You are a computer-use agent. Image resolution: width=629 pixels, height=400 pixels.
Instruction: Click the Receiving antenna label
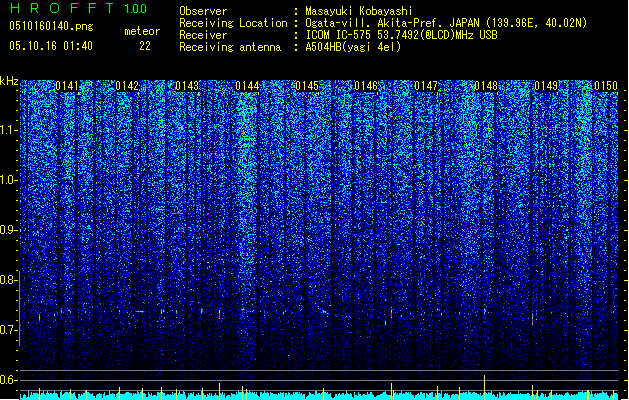(230, 47)
